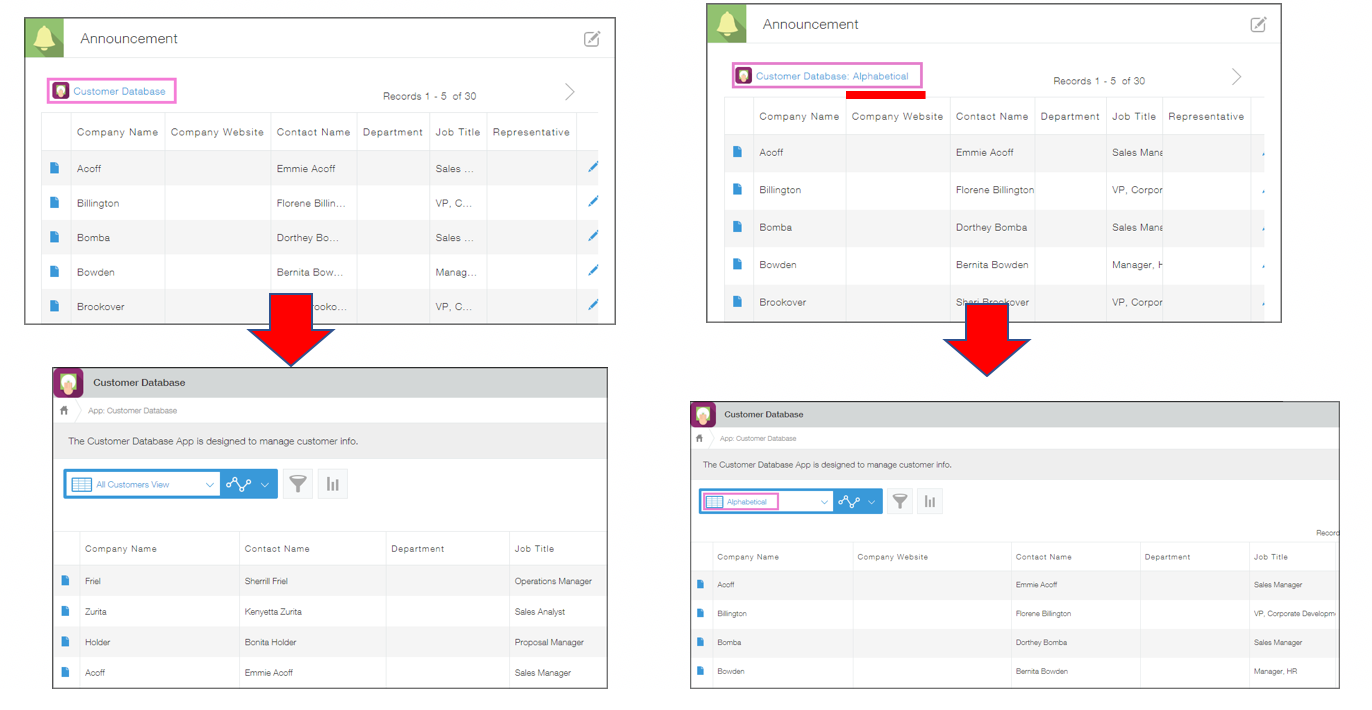1372x710 pixels.
Task: Click the plain Customer Database announcement link
Action: 119,91
